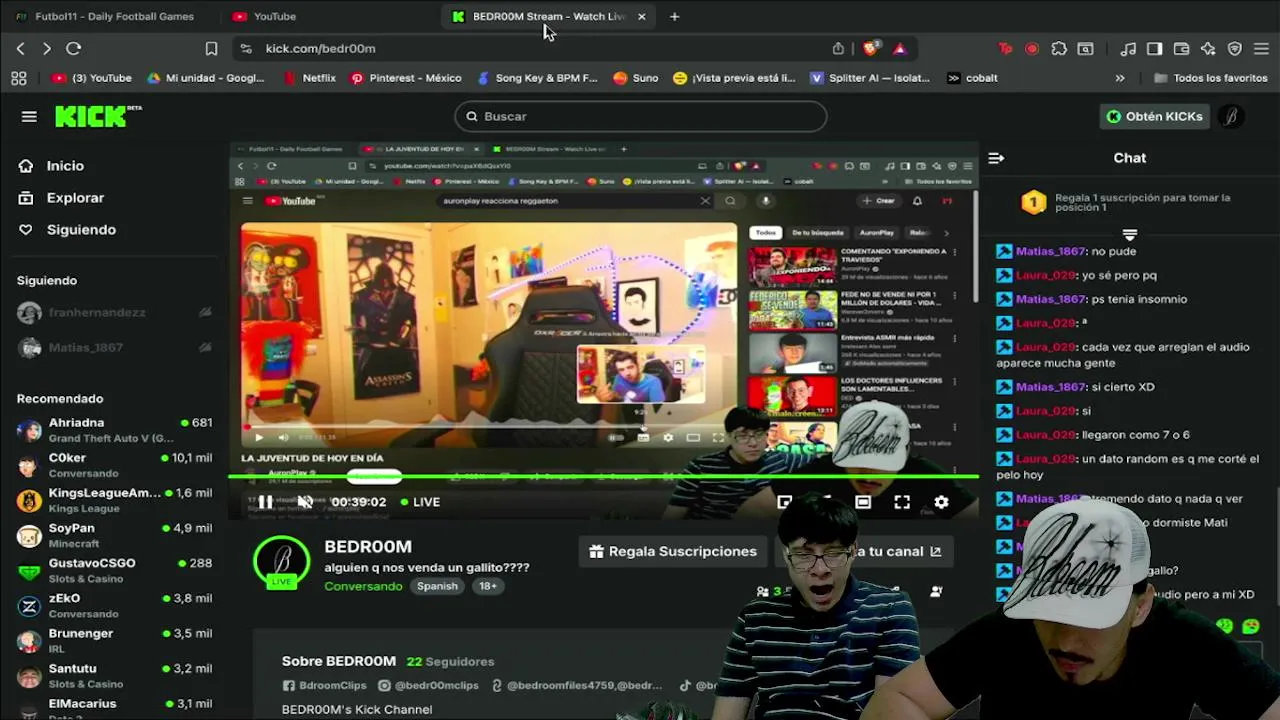Screen dimensions: 1280x720
Task: Open recommended channel SoyPan
Action: coord(115,535)
